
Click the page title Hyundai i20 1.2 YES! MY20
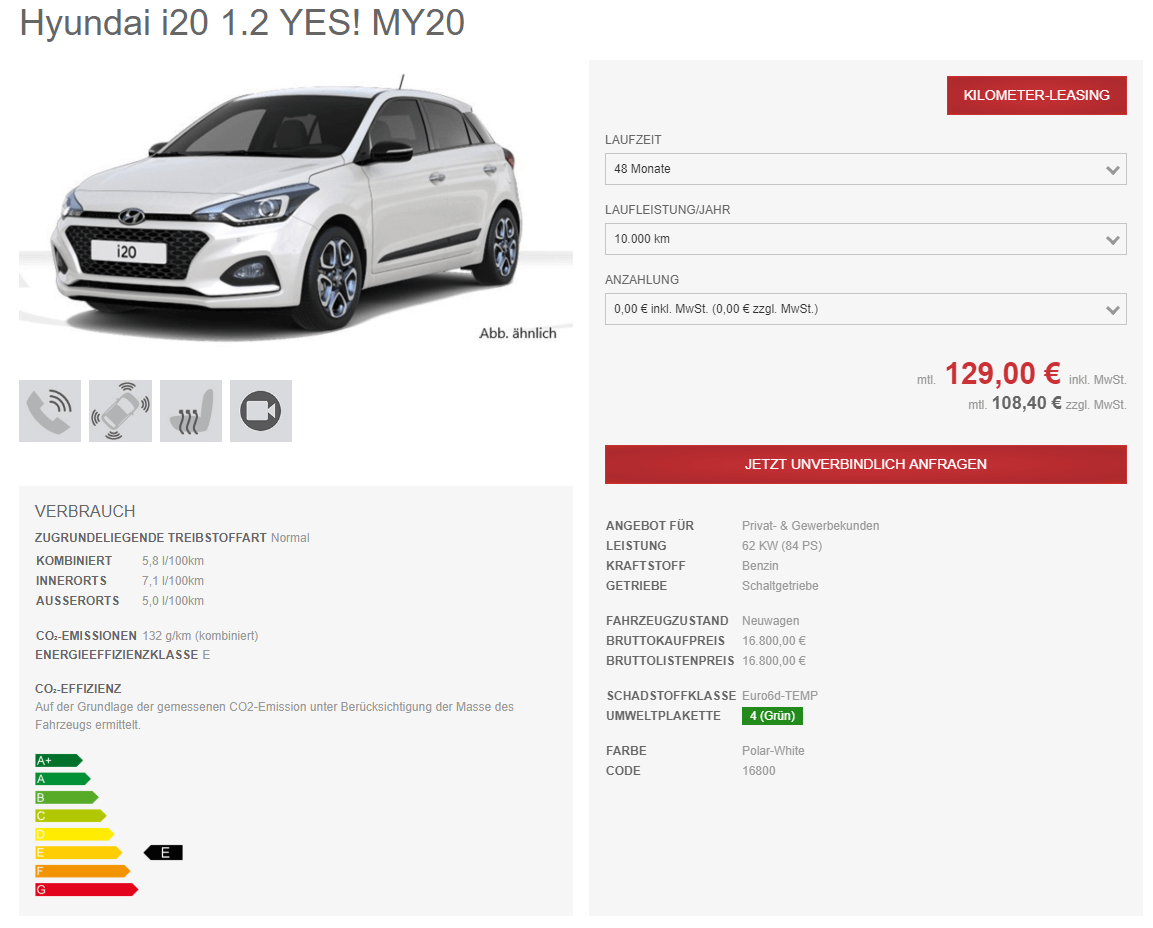(x=242, y=23)
